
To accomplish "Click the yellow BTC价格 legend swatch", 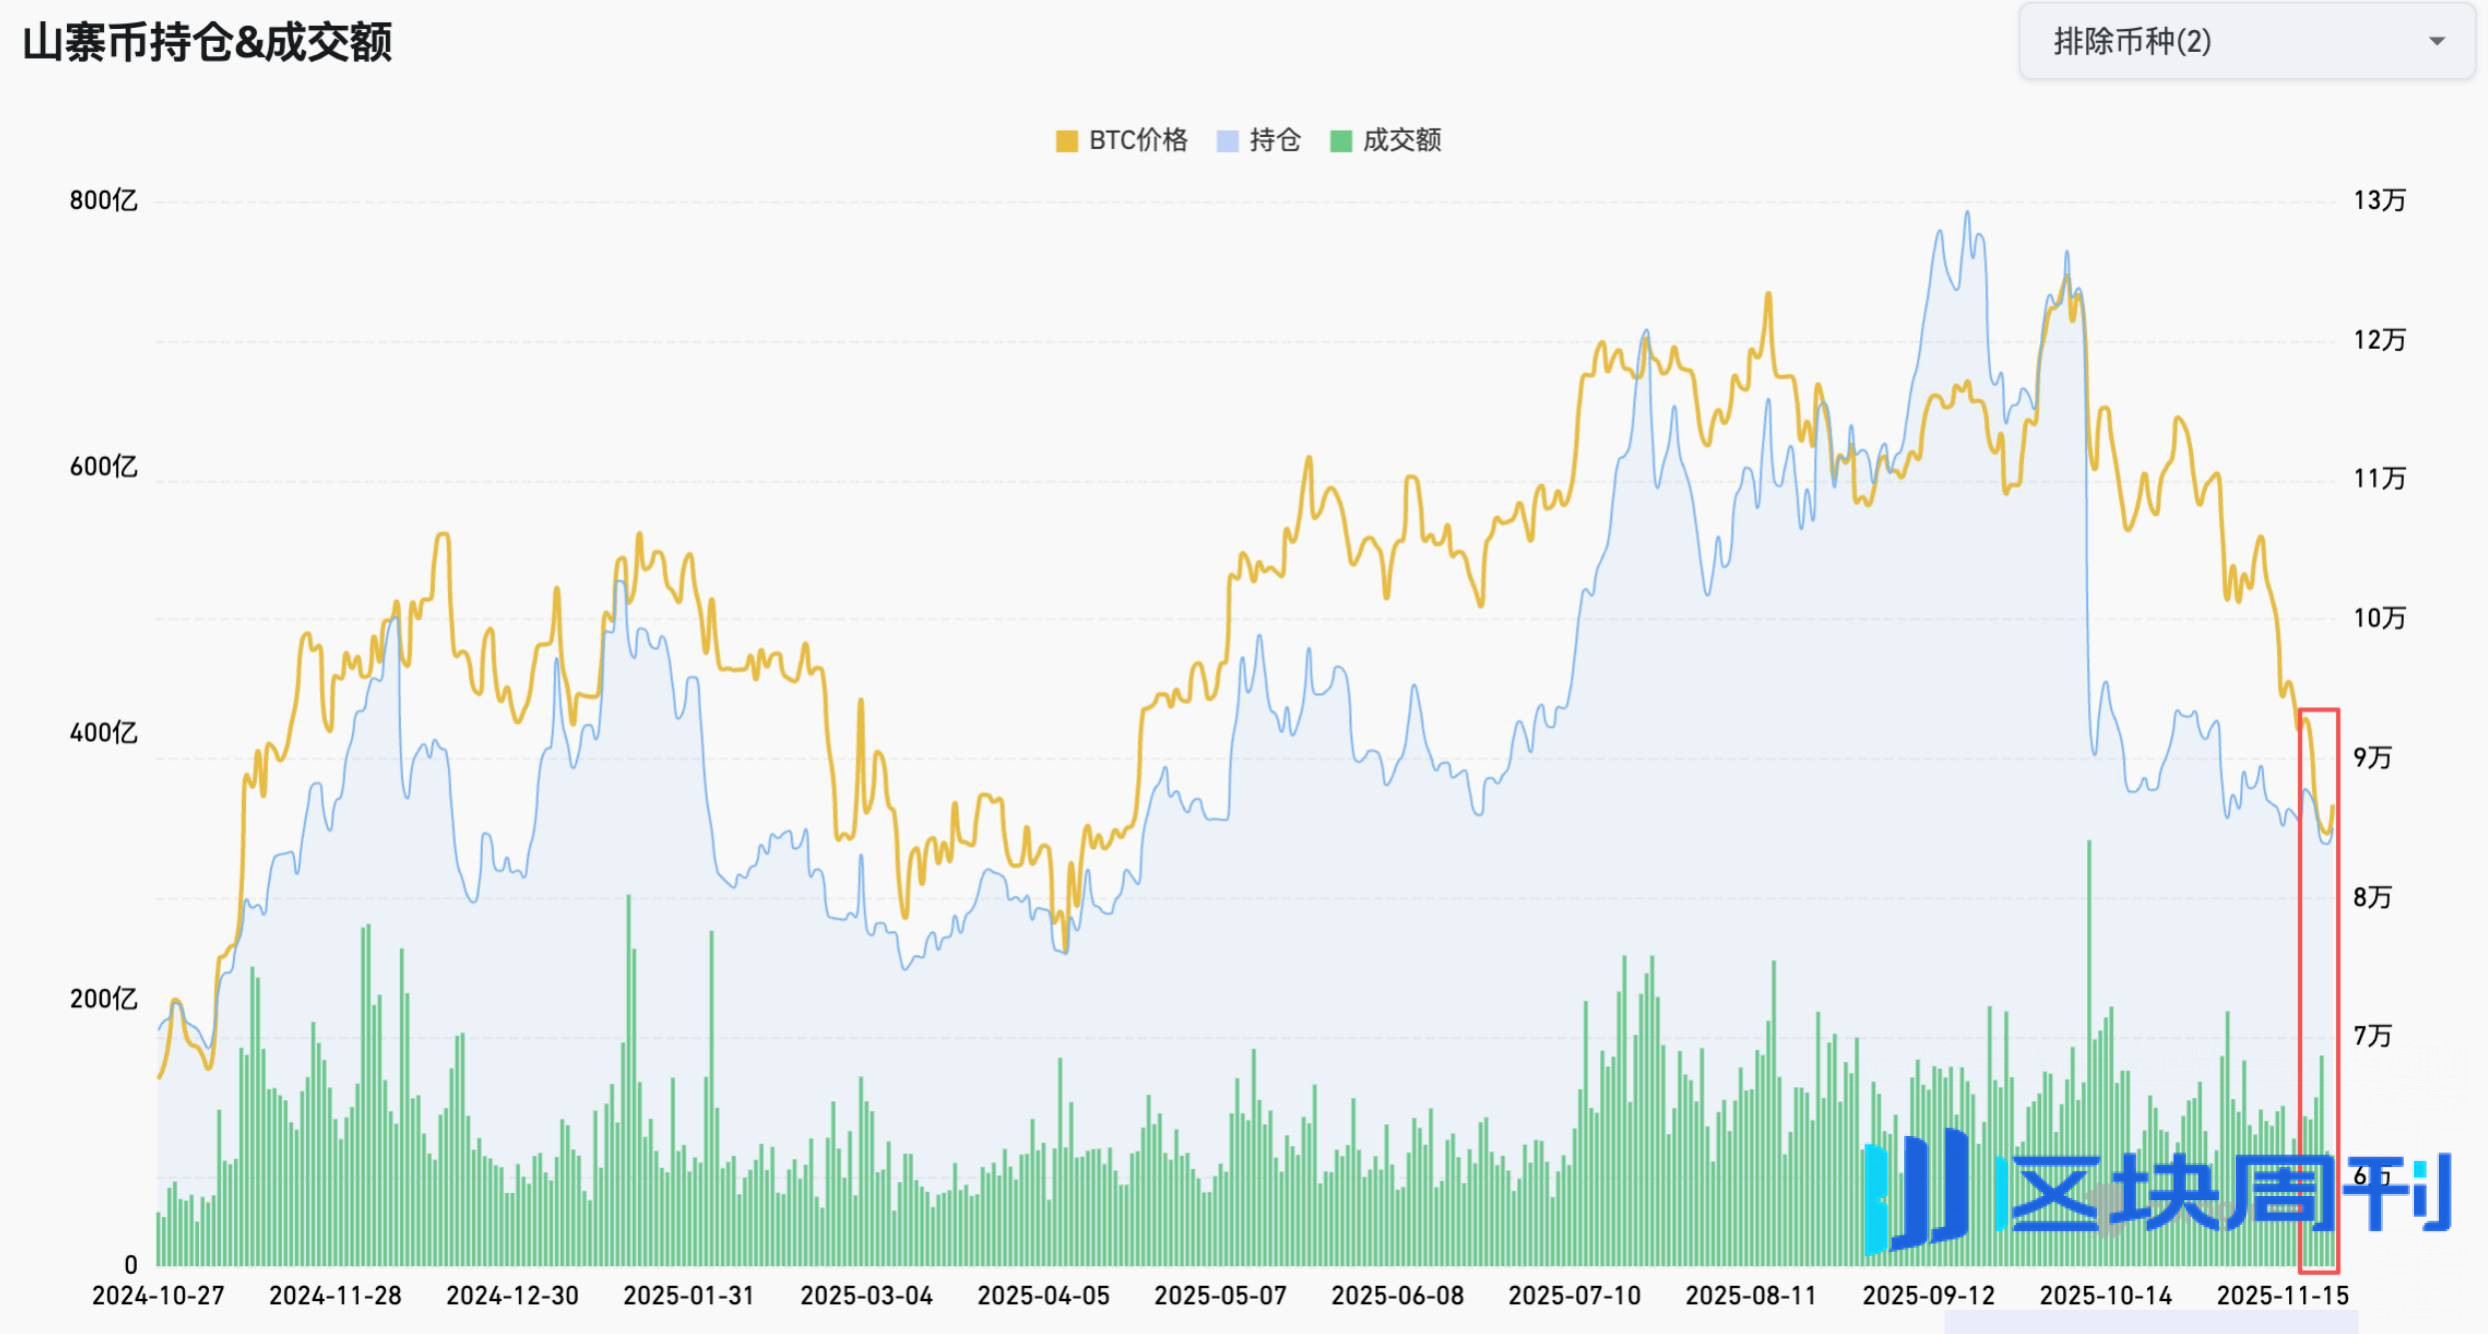I will [1066, 141].
